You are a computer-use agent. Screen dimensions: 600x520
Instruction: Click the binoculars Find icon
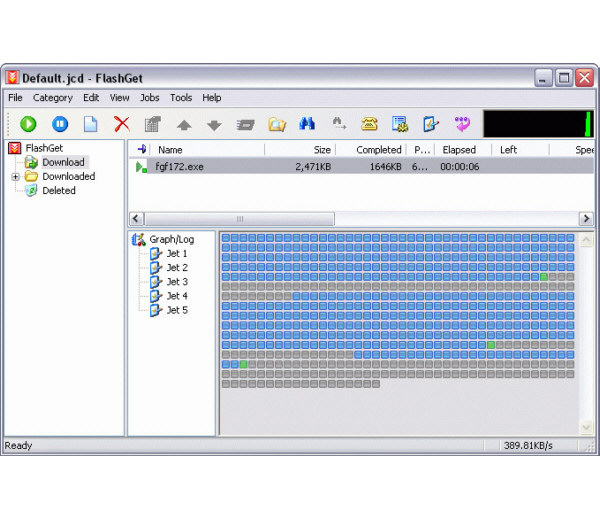[x=307, y=124]
